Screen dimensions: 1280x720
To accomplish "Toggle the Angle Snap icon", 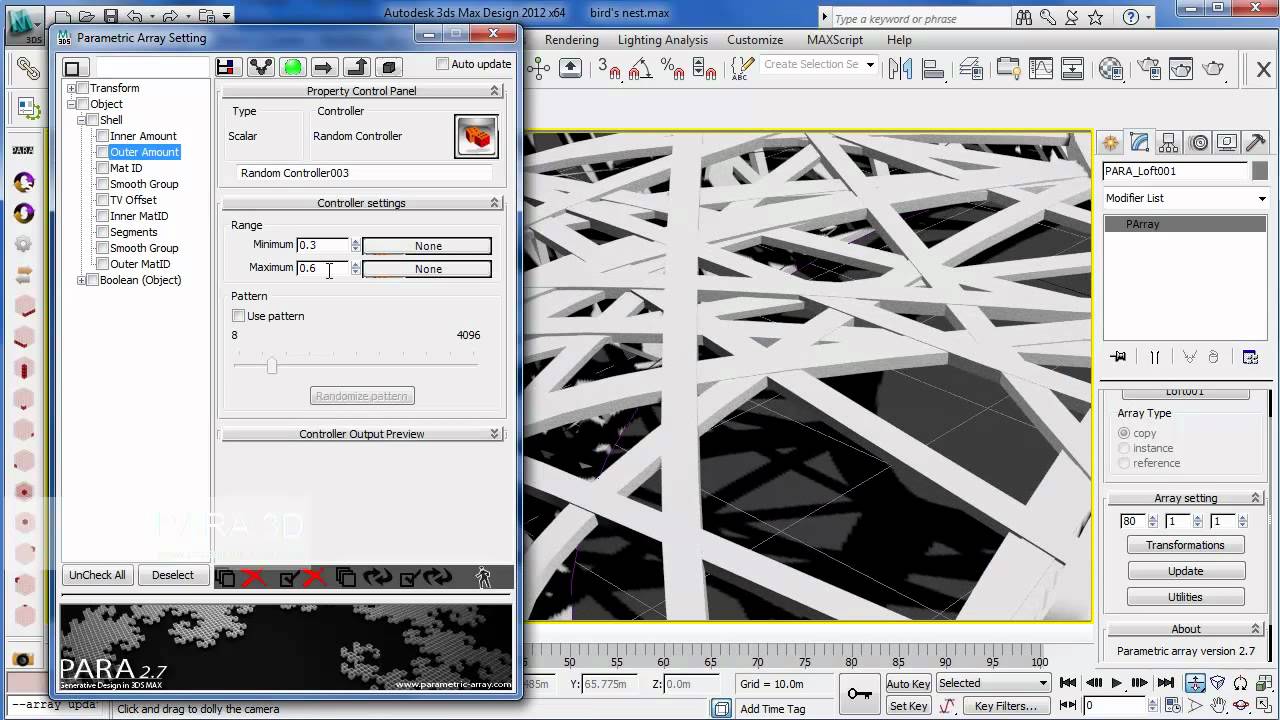I will click(x=641, y=68).
